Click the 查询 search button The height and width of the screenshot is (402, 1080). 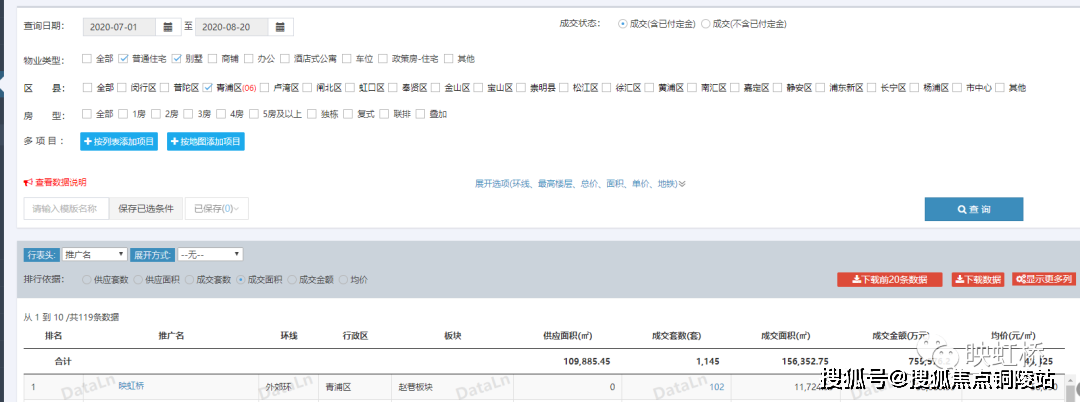pos(973,209)
